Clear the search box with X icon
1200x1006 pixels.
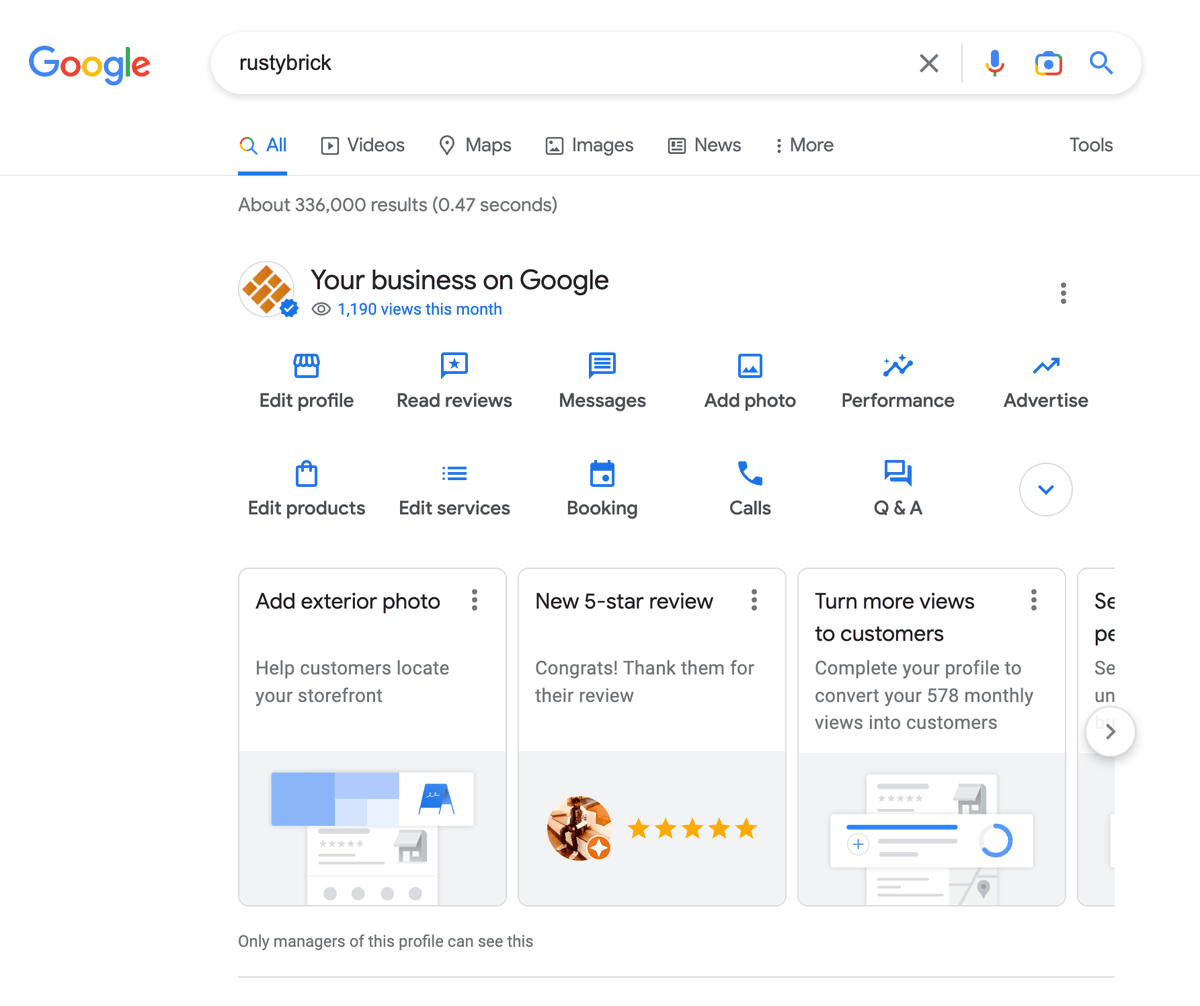tap(929, 64)
